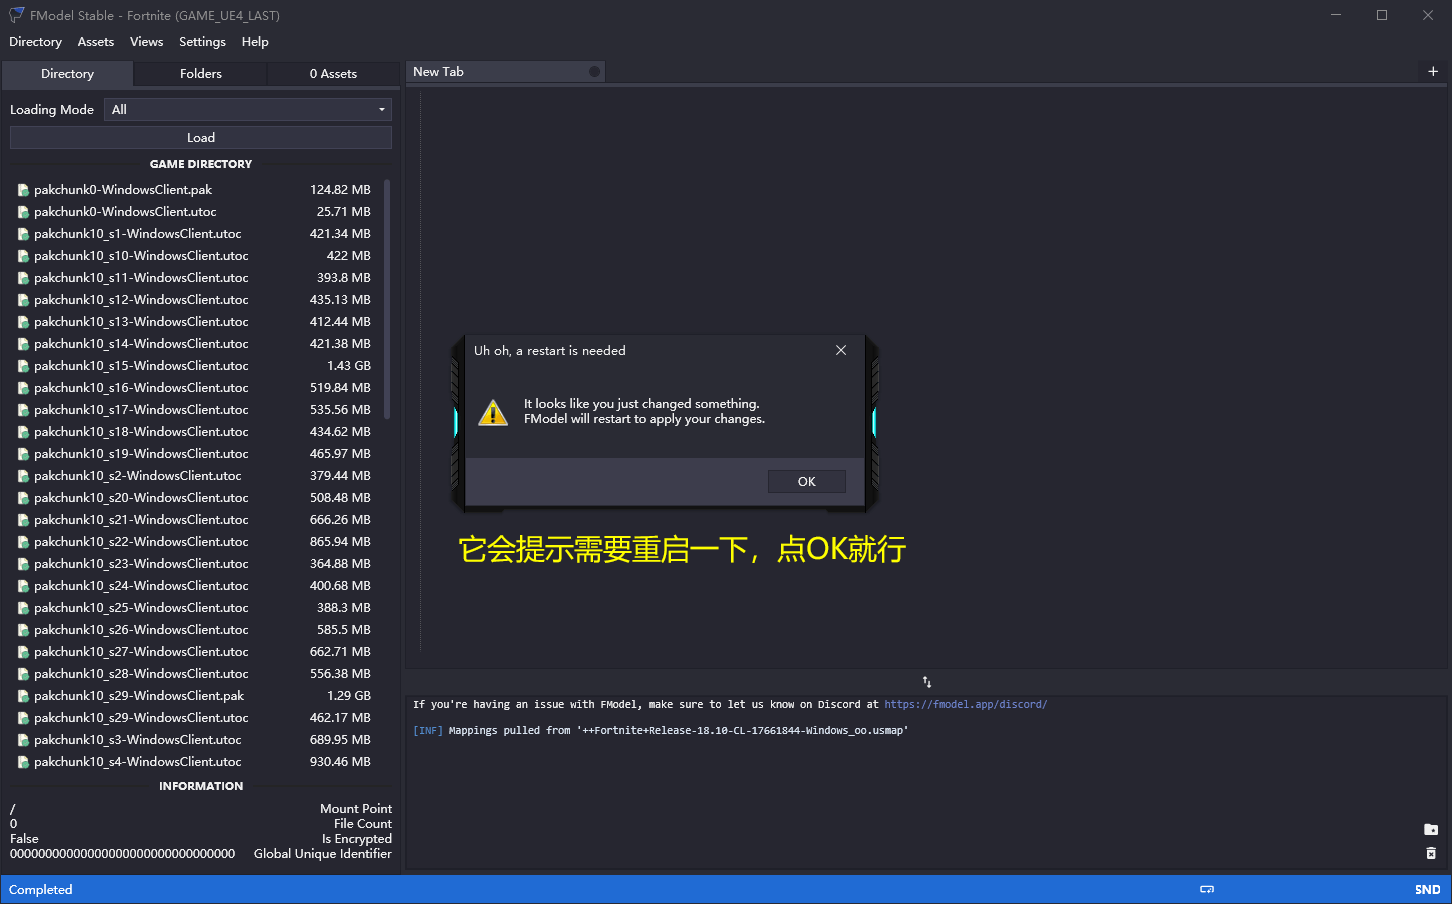The width and height of the screenshot is (1452, 904).
Task: Click file icon of pakchunk10_s2 entry
Action: [x=23, y=476]
